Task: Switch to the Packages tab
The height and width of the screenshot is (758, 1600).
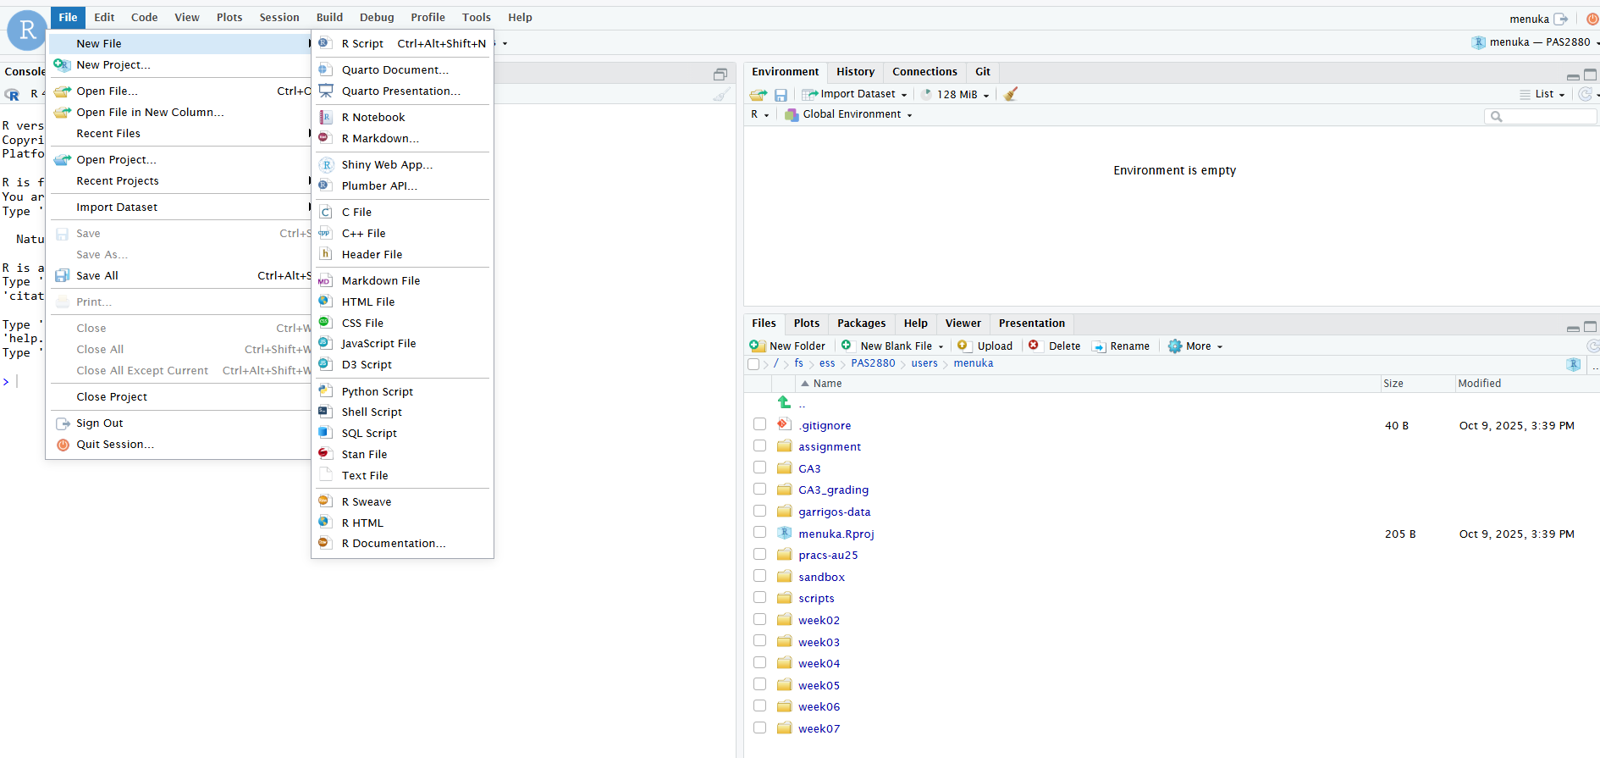Action: pos(861,323)
